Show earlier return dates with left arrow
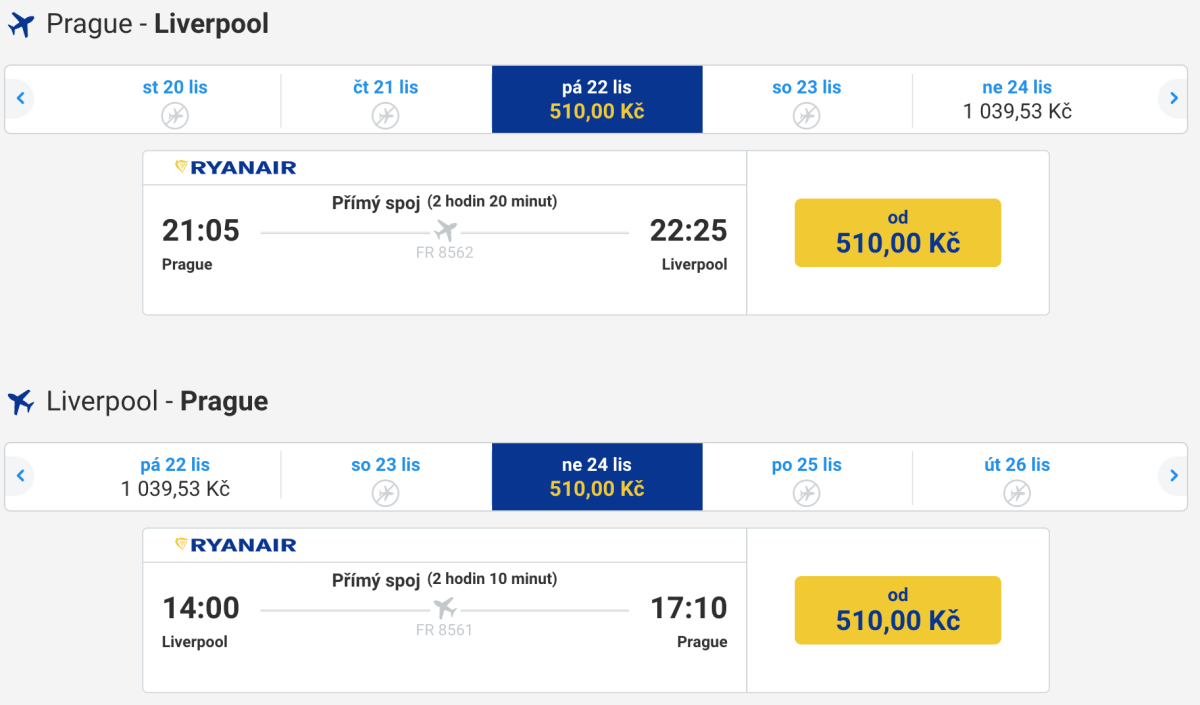The width and height of the screenshot is (1200, 705). click(x=20, y=476)
